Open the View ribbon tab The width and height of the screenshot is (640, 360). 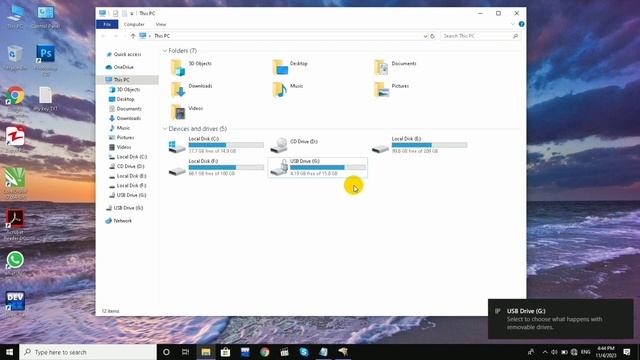point(161,24)
